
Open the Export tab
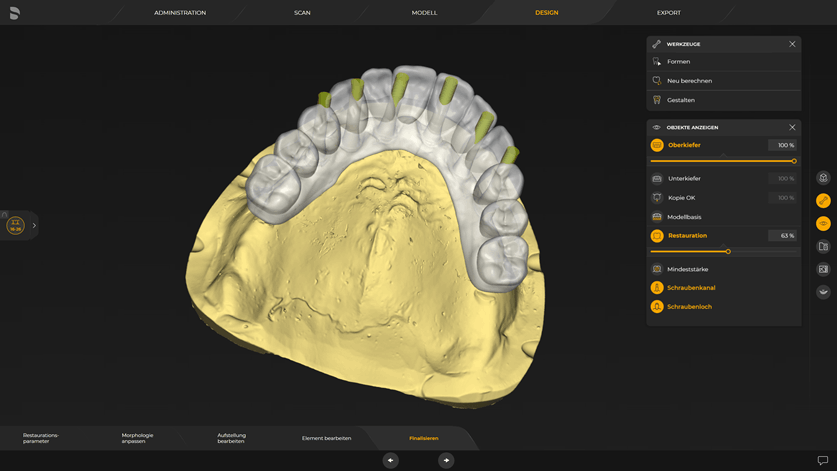coord(669,13)
